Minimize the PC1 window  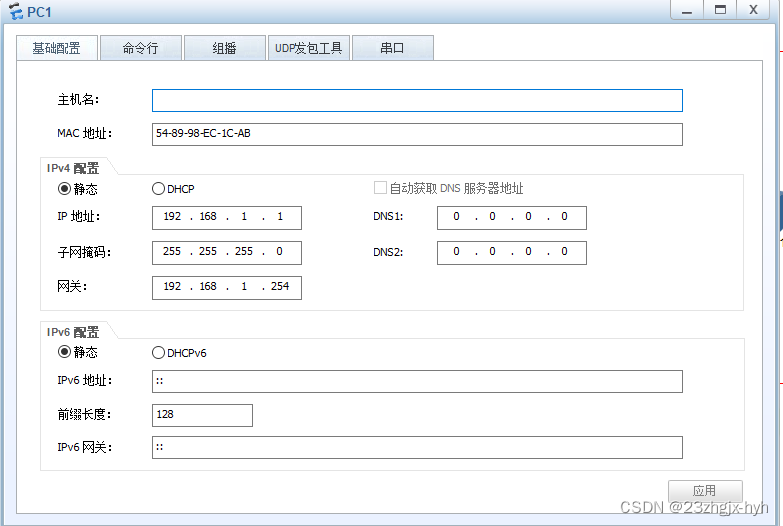pos(687,10)
